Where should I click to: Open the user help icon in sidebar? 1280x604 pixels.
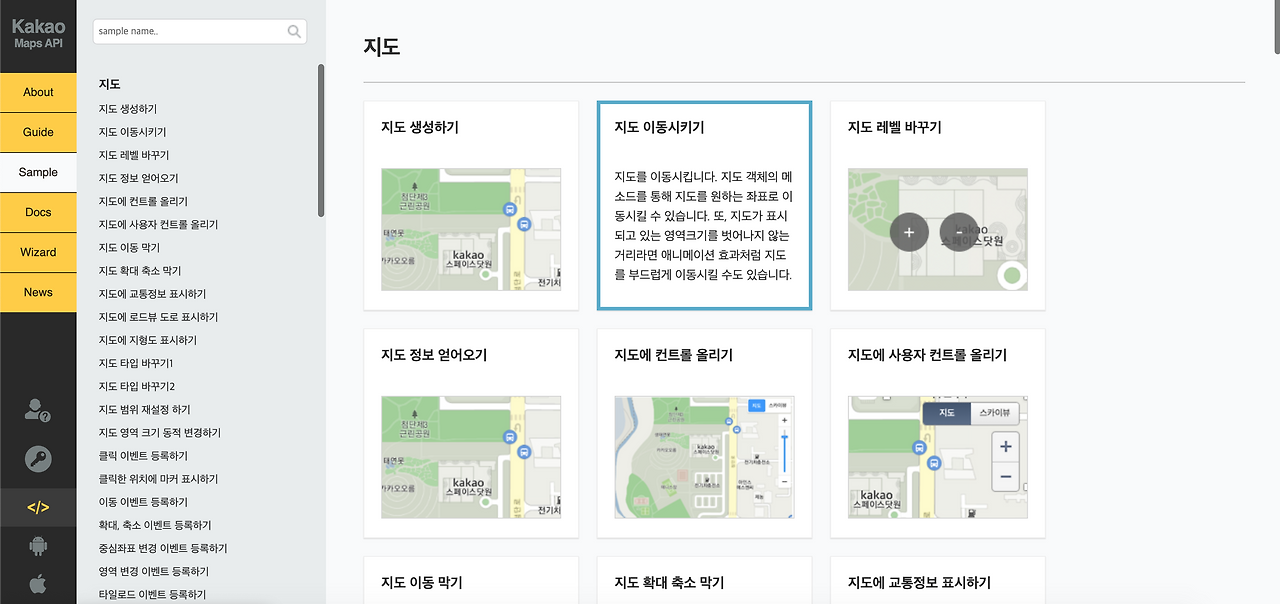click(38, 409)
